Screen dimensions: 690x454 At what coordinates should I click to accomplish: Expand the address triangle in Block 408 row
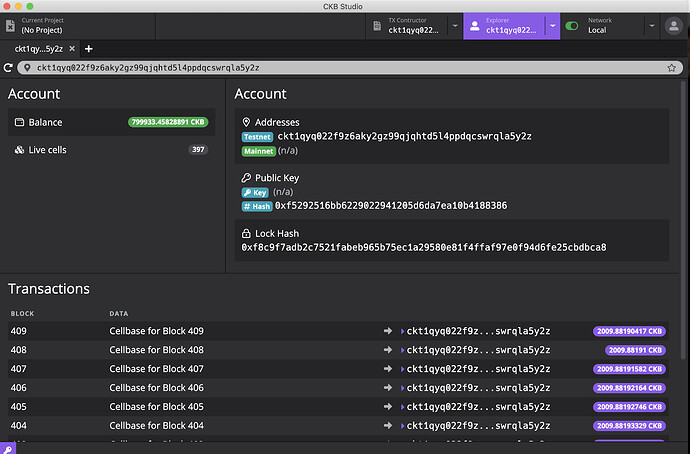pyautogui.click(x=402, y=350)
